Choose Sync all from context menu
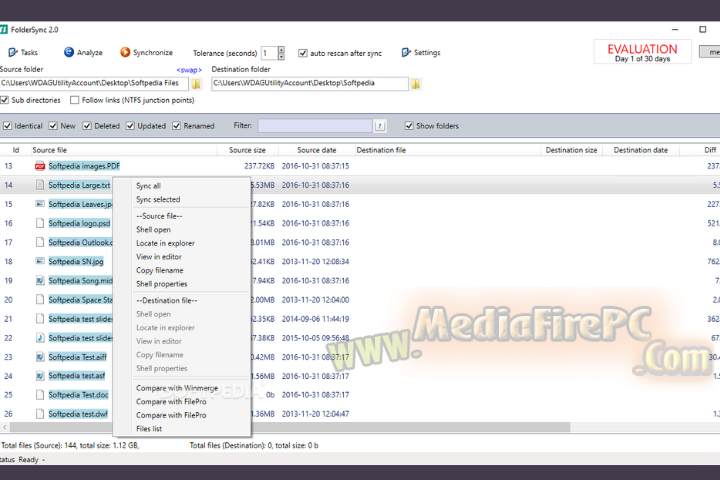This screenshot has width=720, height=480. (x=148, y=186)
